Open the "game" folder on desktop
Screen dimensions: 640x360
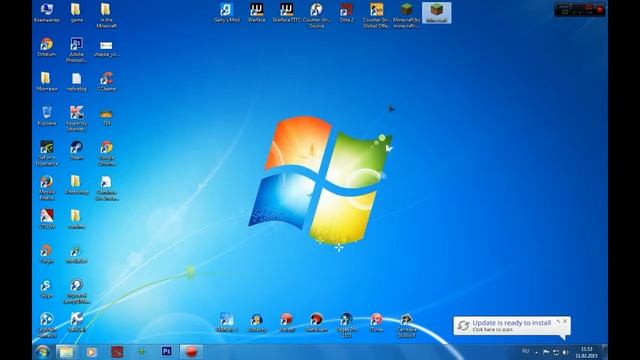[x=76, y=12]
